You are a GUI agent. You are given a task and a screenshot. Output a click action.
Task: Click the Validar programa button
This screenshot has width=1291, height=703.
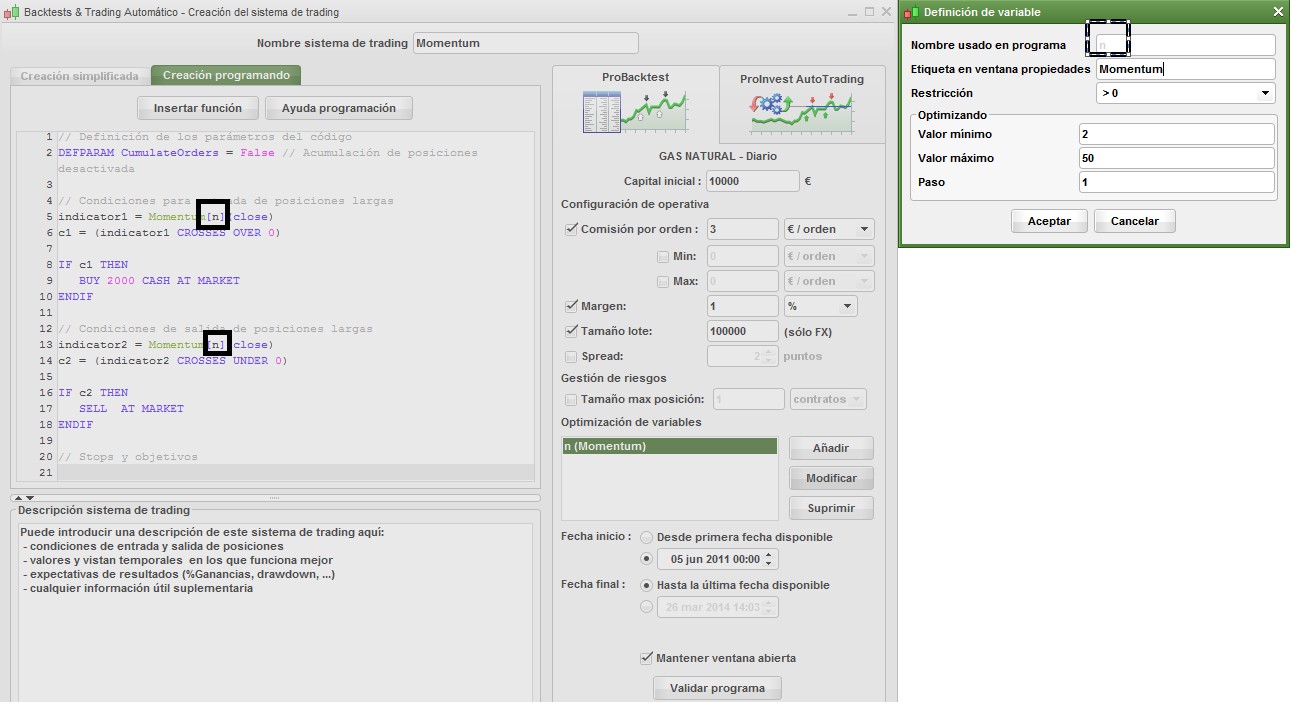[717, 688]
